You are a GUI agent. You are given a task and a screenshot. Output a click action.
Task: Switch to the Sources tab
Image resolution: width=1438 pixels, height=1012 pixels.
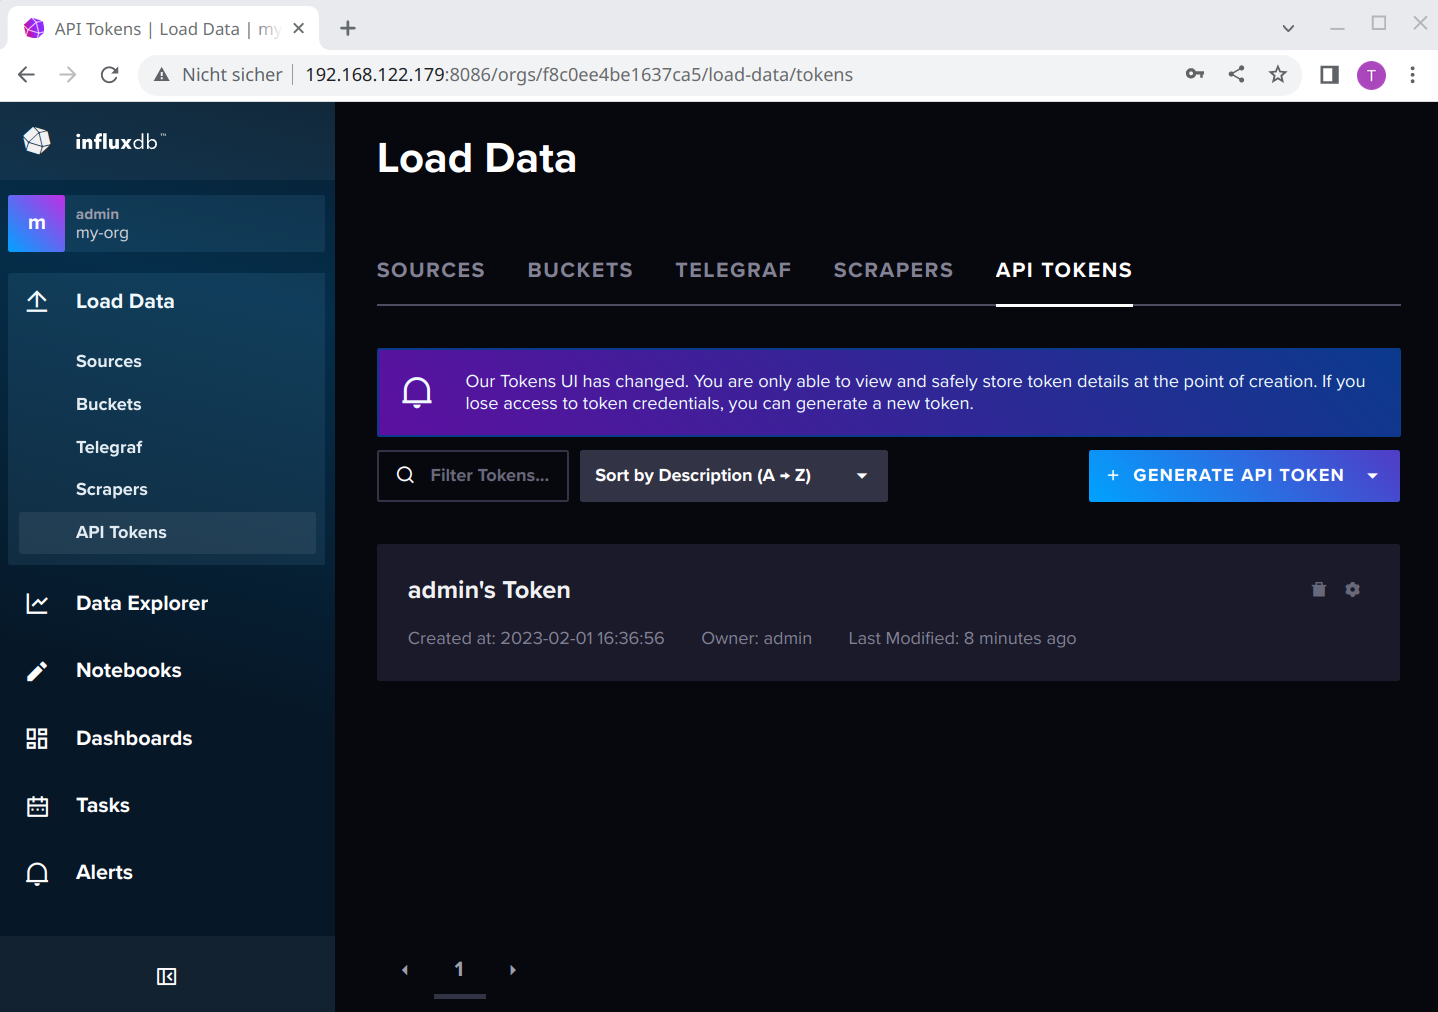point(431,270)
